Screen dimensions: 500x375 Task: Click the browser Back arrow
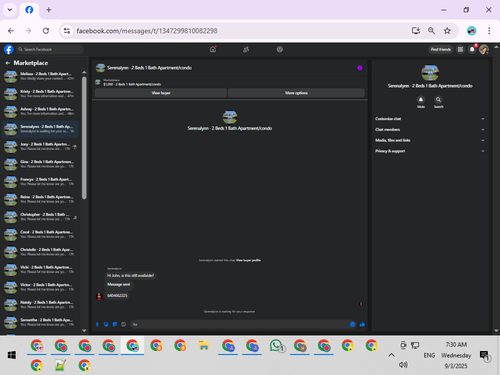[x=11, y=31]
